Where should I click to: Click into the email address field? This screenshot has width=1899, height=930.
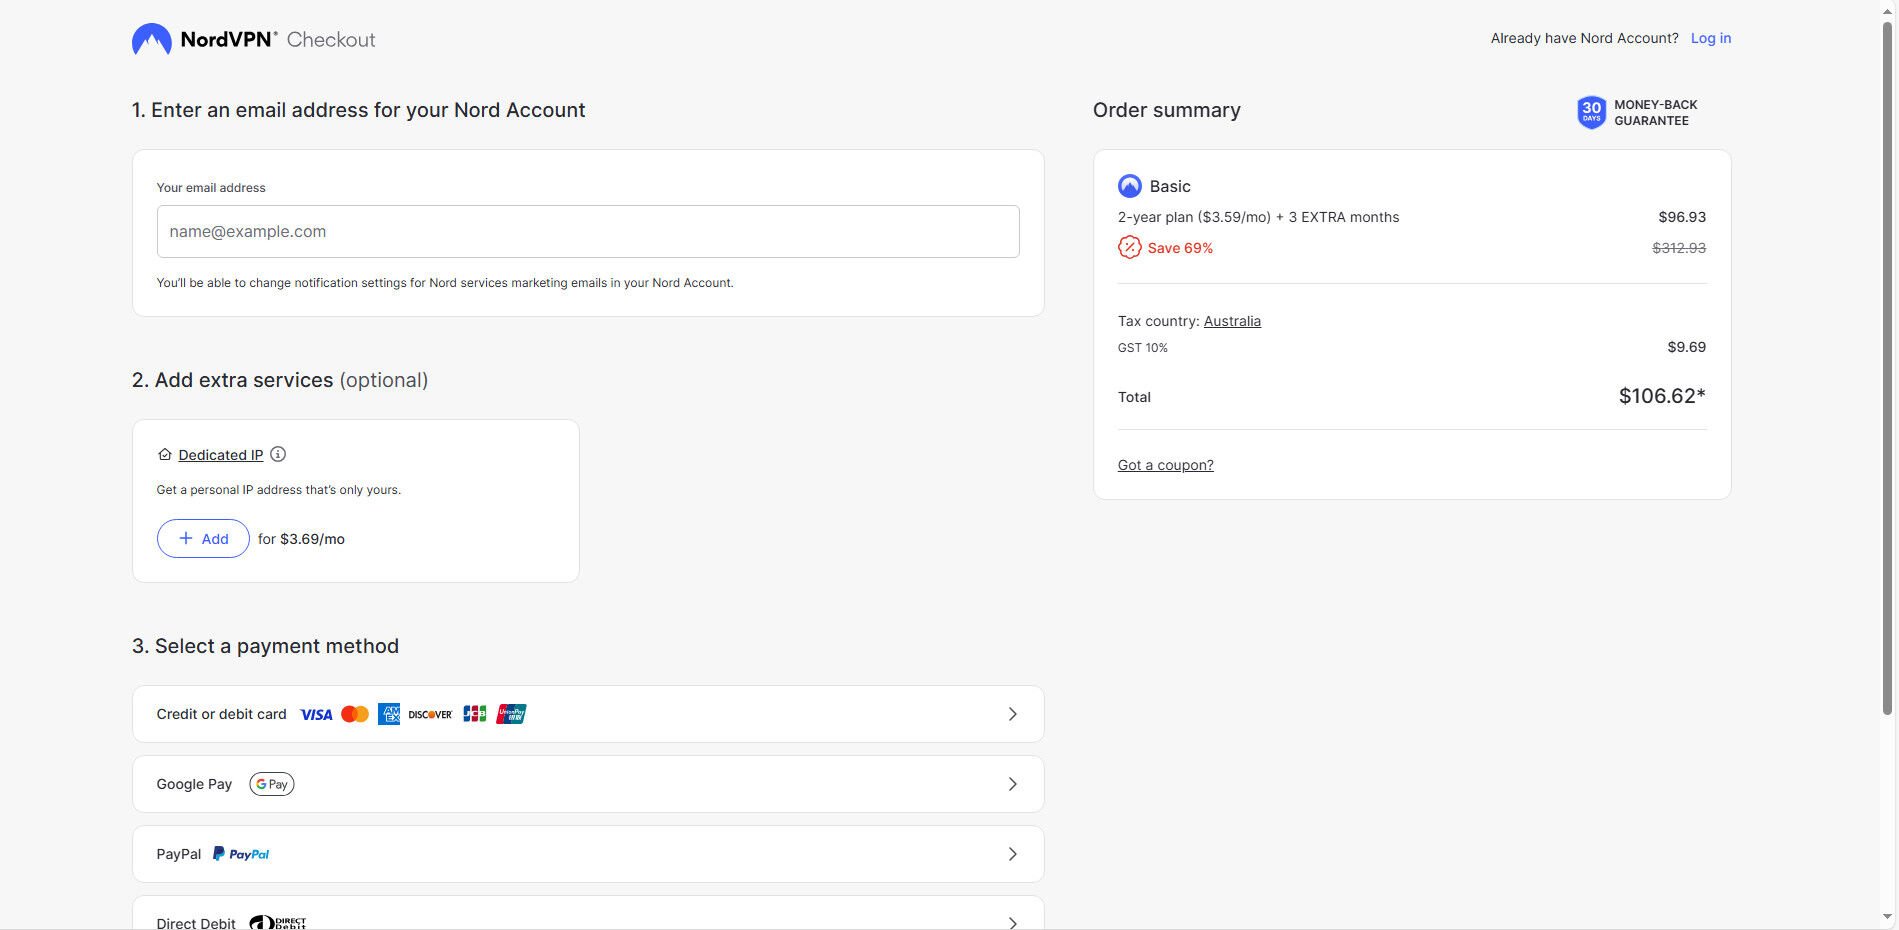[x=588, y=232]
